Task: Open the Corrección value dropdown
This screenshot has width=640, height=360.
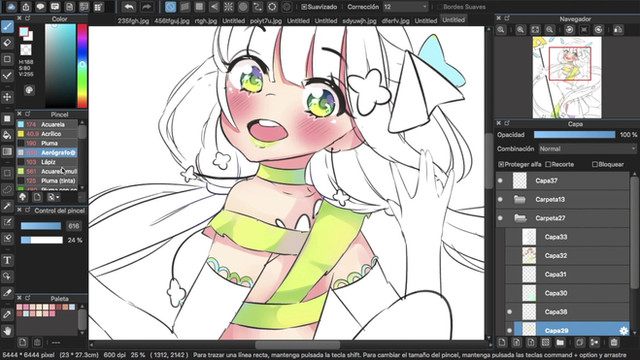Action: (x=406, y=7)
